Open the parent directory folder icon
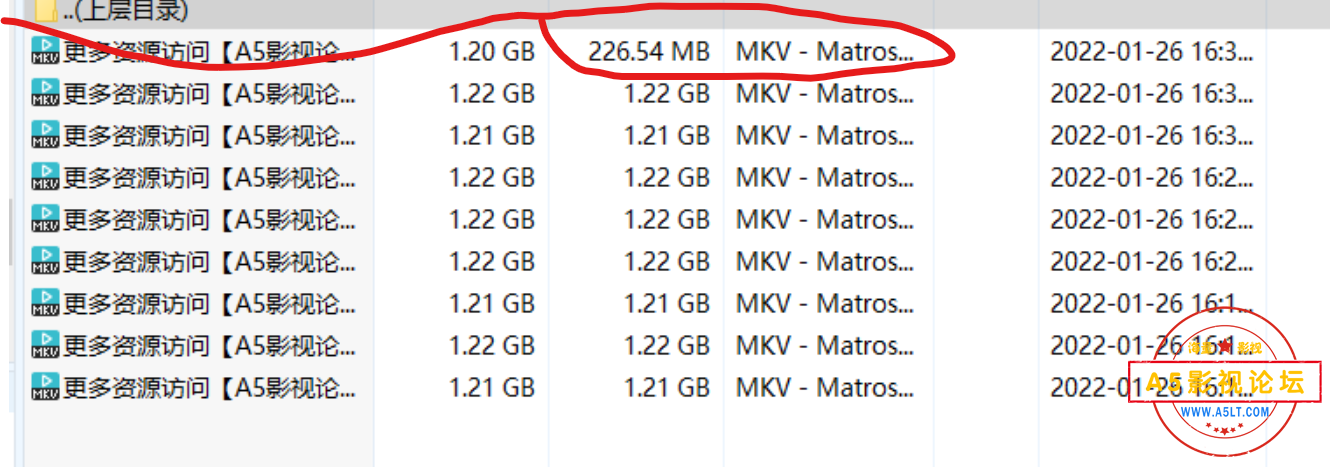 (45, 11)
